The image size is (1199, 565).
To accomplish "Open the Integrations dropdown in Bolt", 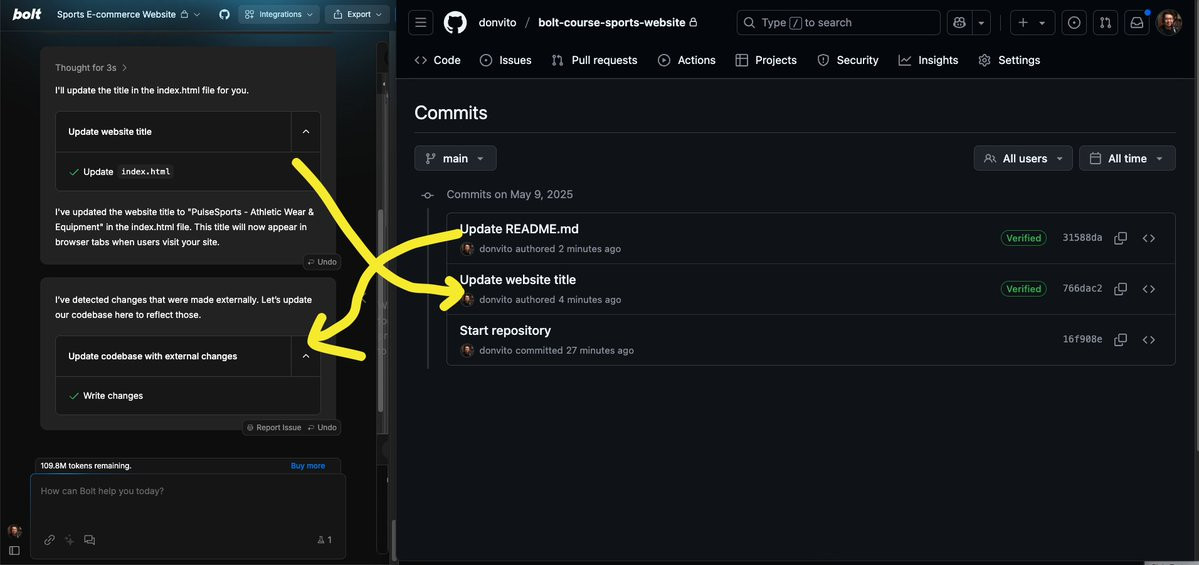I will (x=279, y=14).
